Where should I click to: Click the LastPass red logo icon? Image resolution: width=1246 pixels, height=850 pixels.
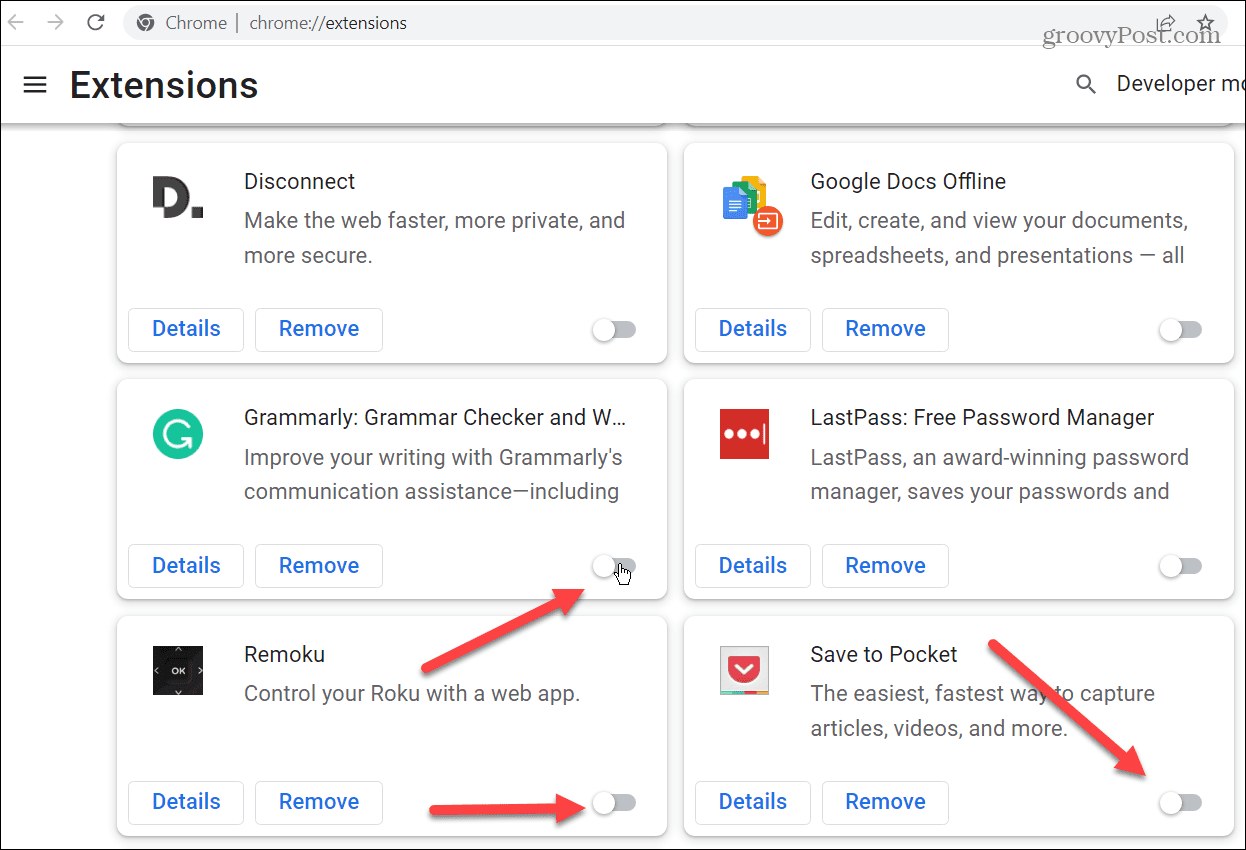[x=744, y=434]
